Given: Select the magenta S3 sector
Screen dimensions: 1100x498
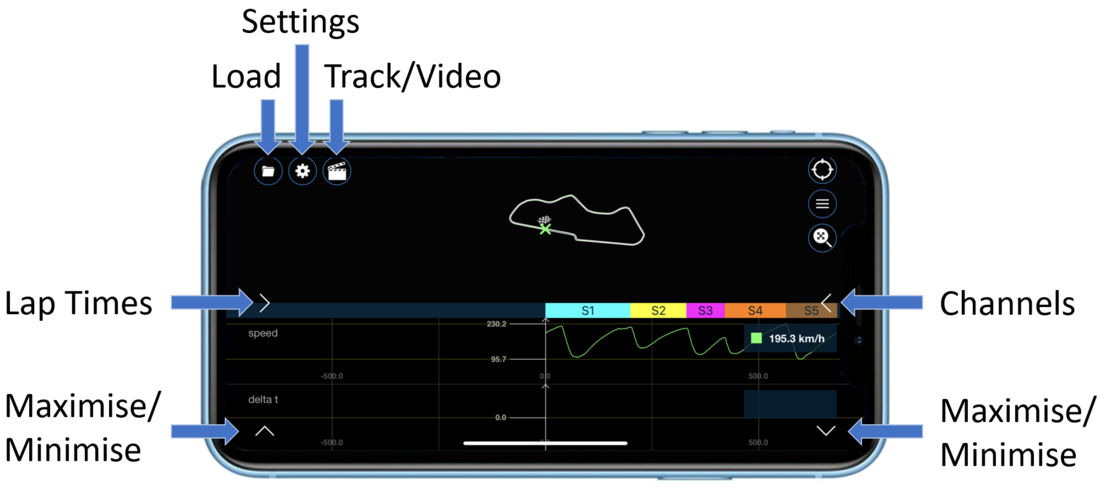Looking at the screenshot, I should click(x=705, y=310).
